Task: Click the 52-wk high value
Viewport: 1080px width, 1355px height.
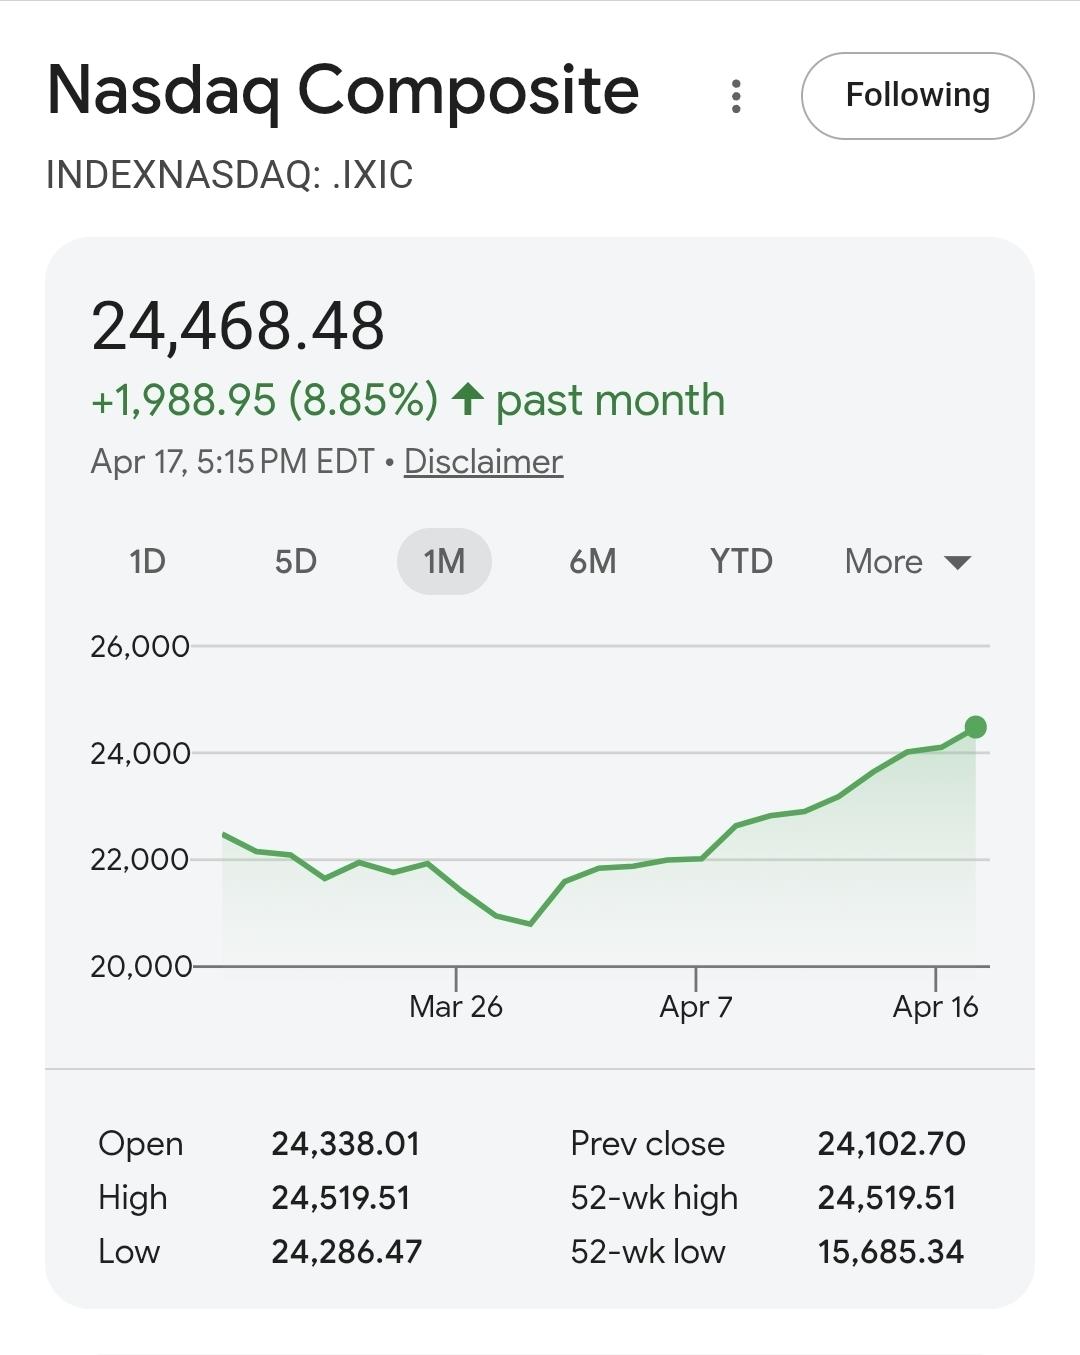Action: (x=887, y=1198)
